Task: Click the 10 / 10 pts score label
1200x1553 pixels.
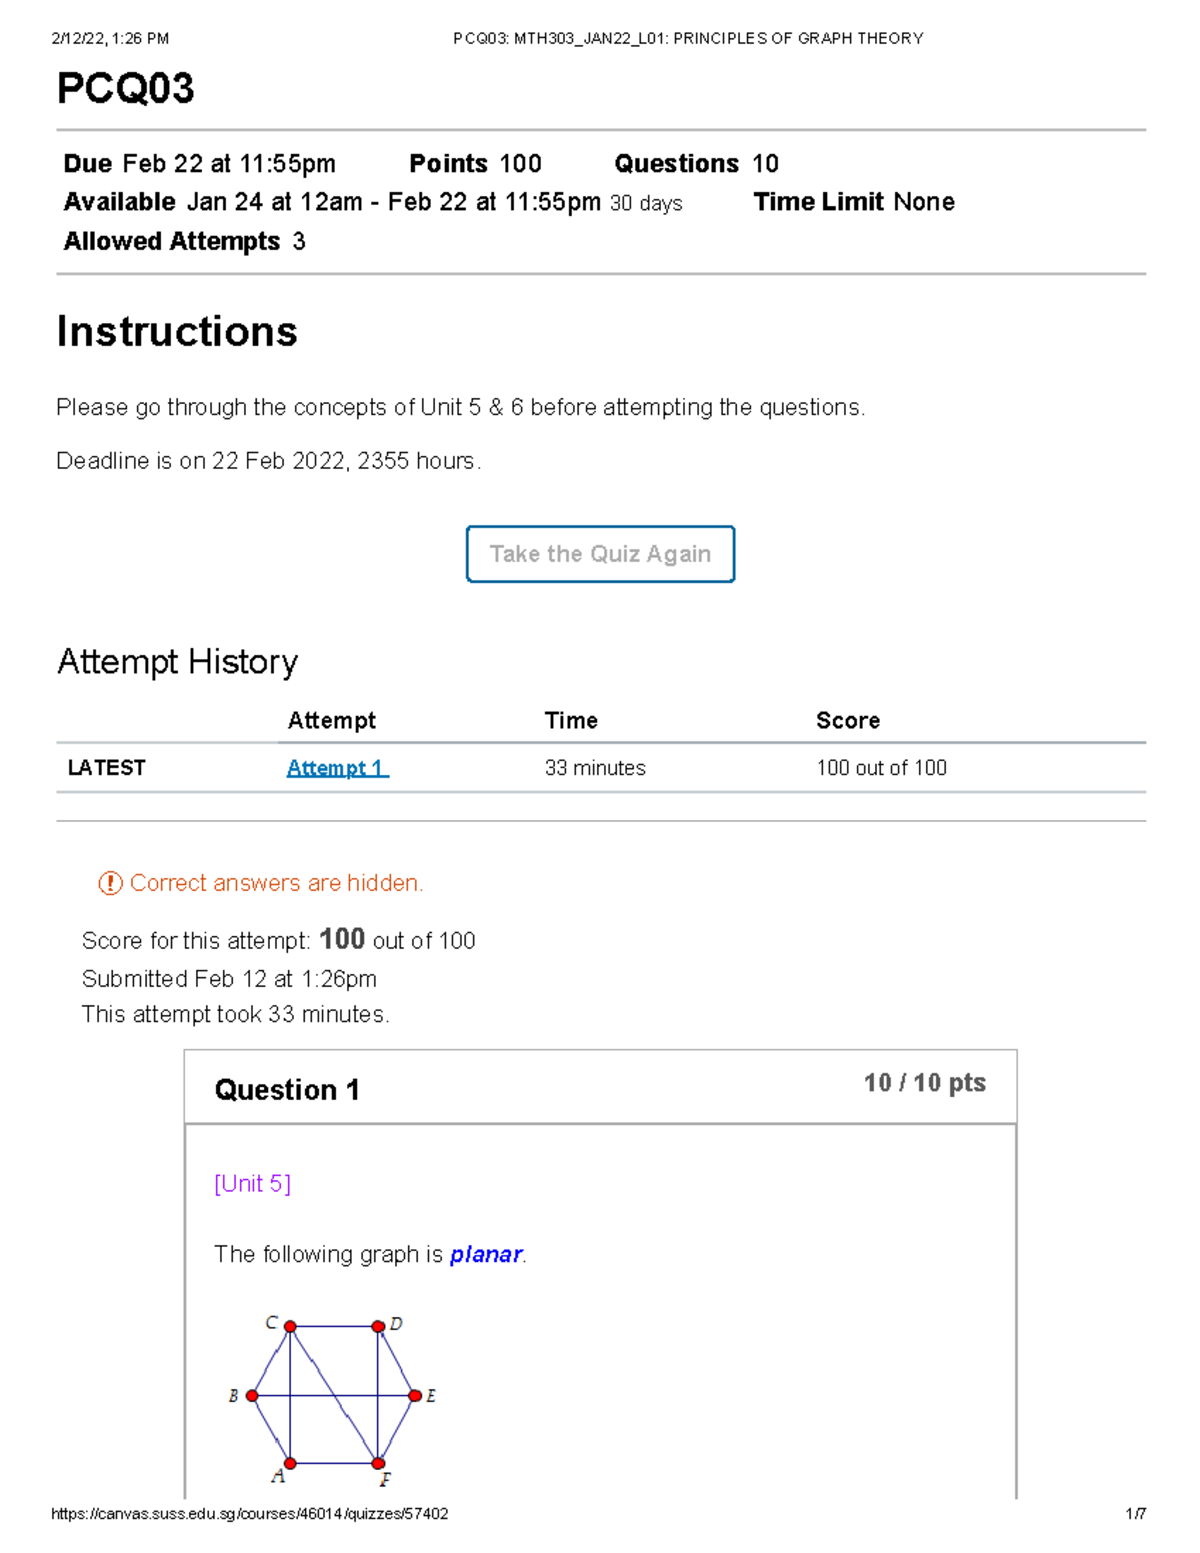Action: coord(924,1082)
